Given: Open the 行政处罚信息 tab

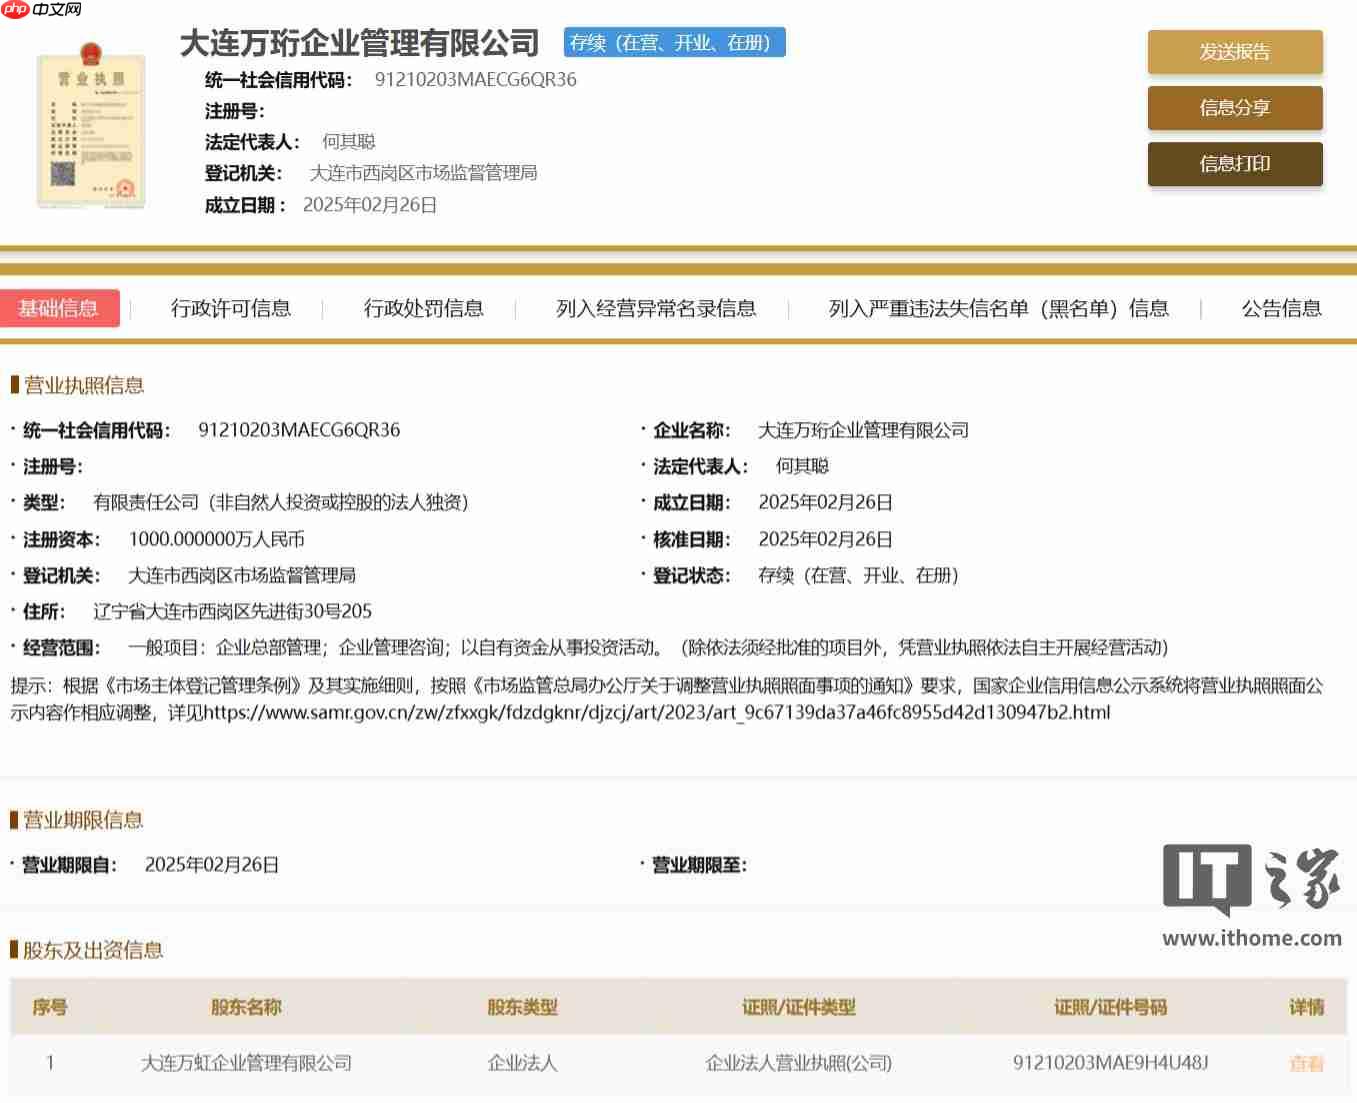Looking at the screenshot, I should click(423, 309).
